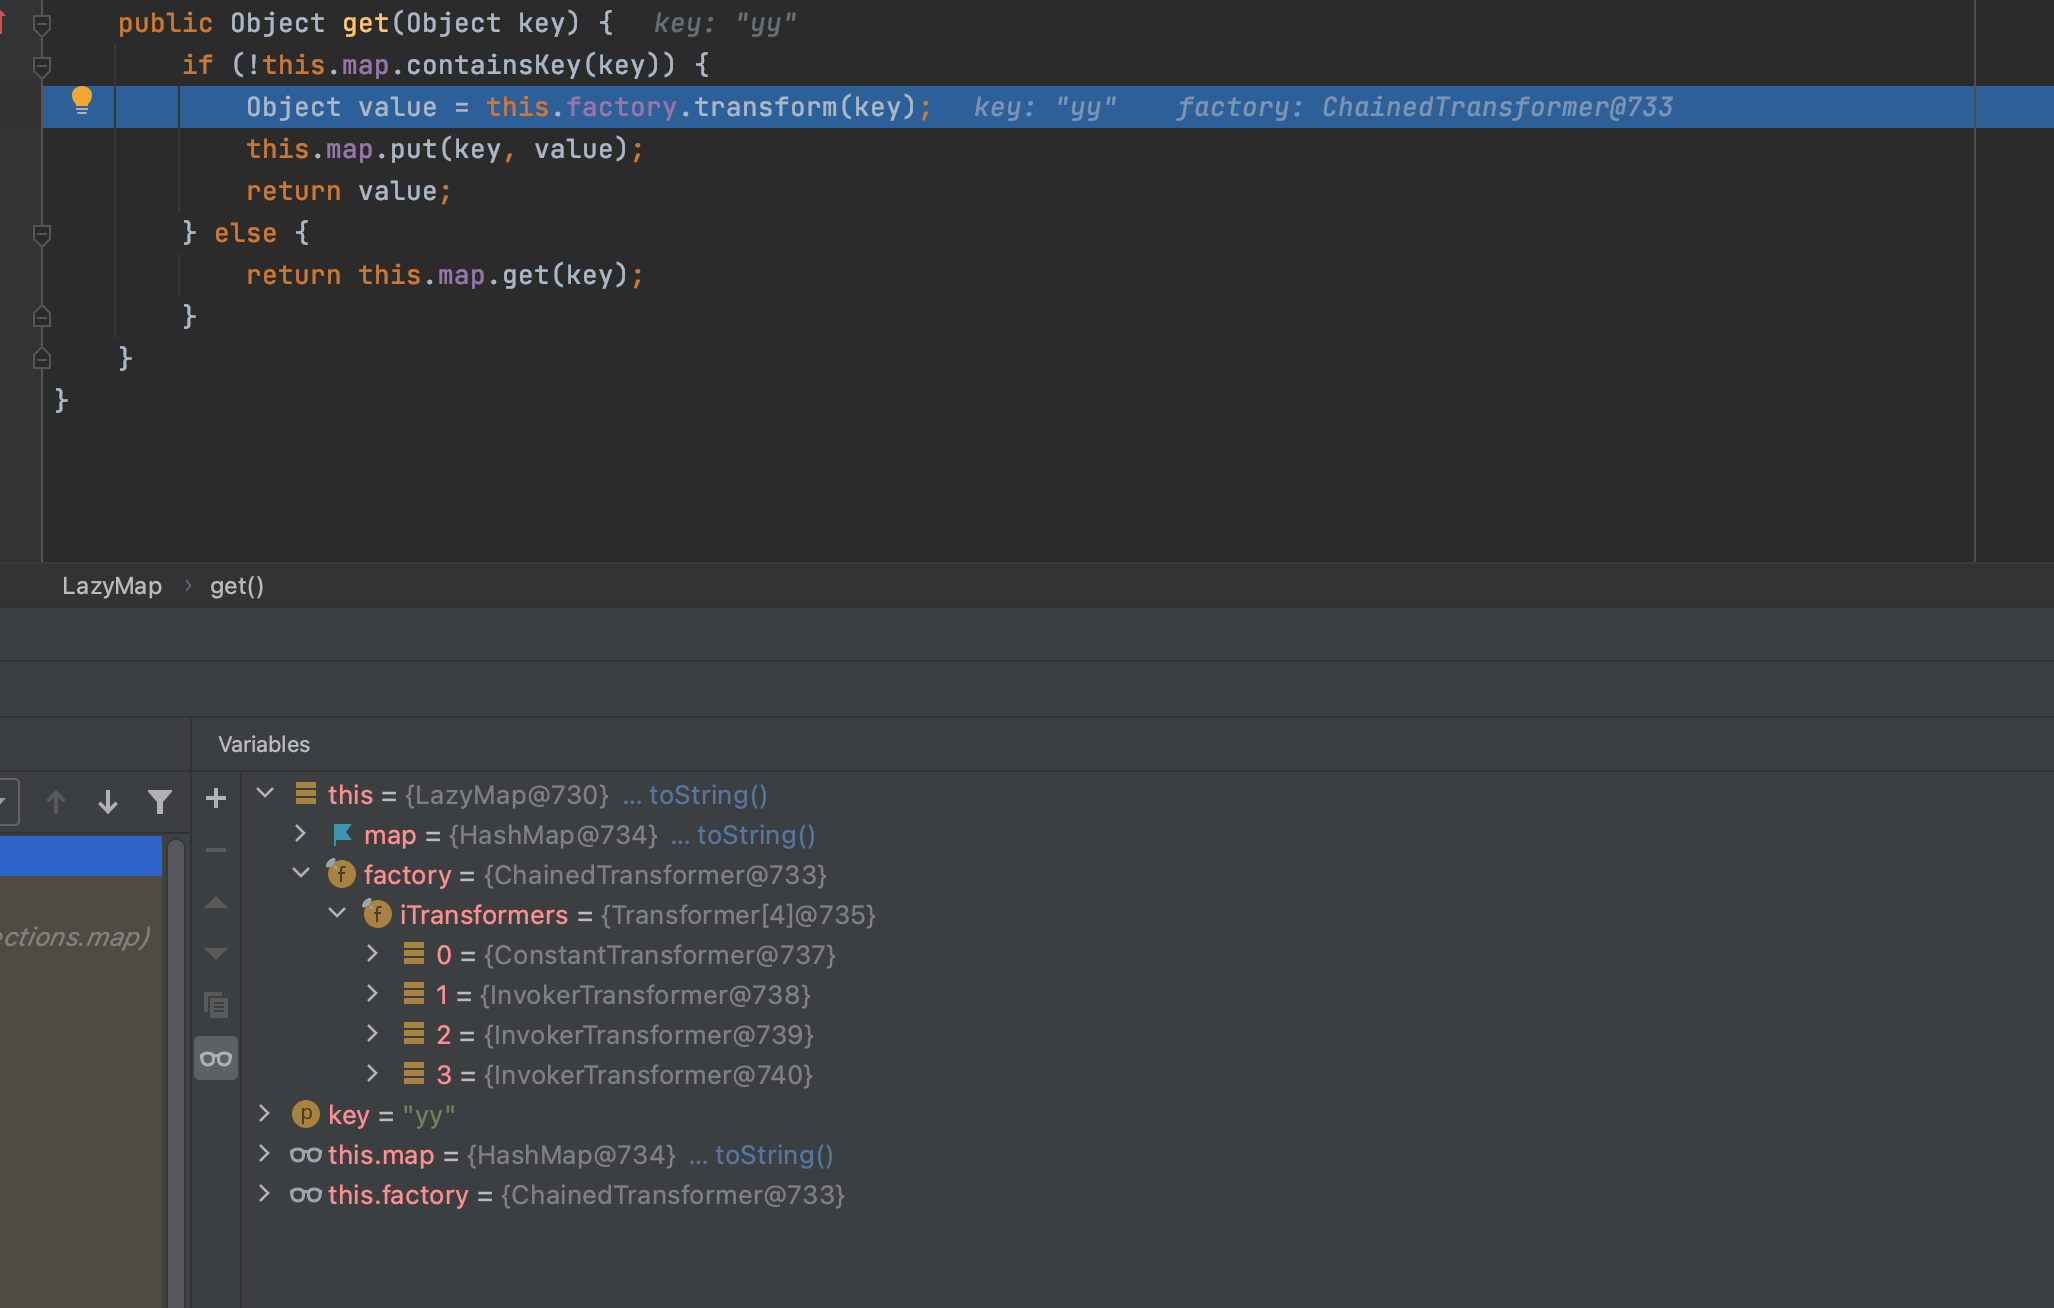Collapse the 'this' LazyMap variable node
Screen dimensions: 2054x1308
pos(265,793)
